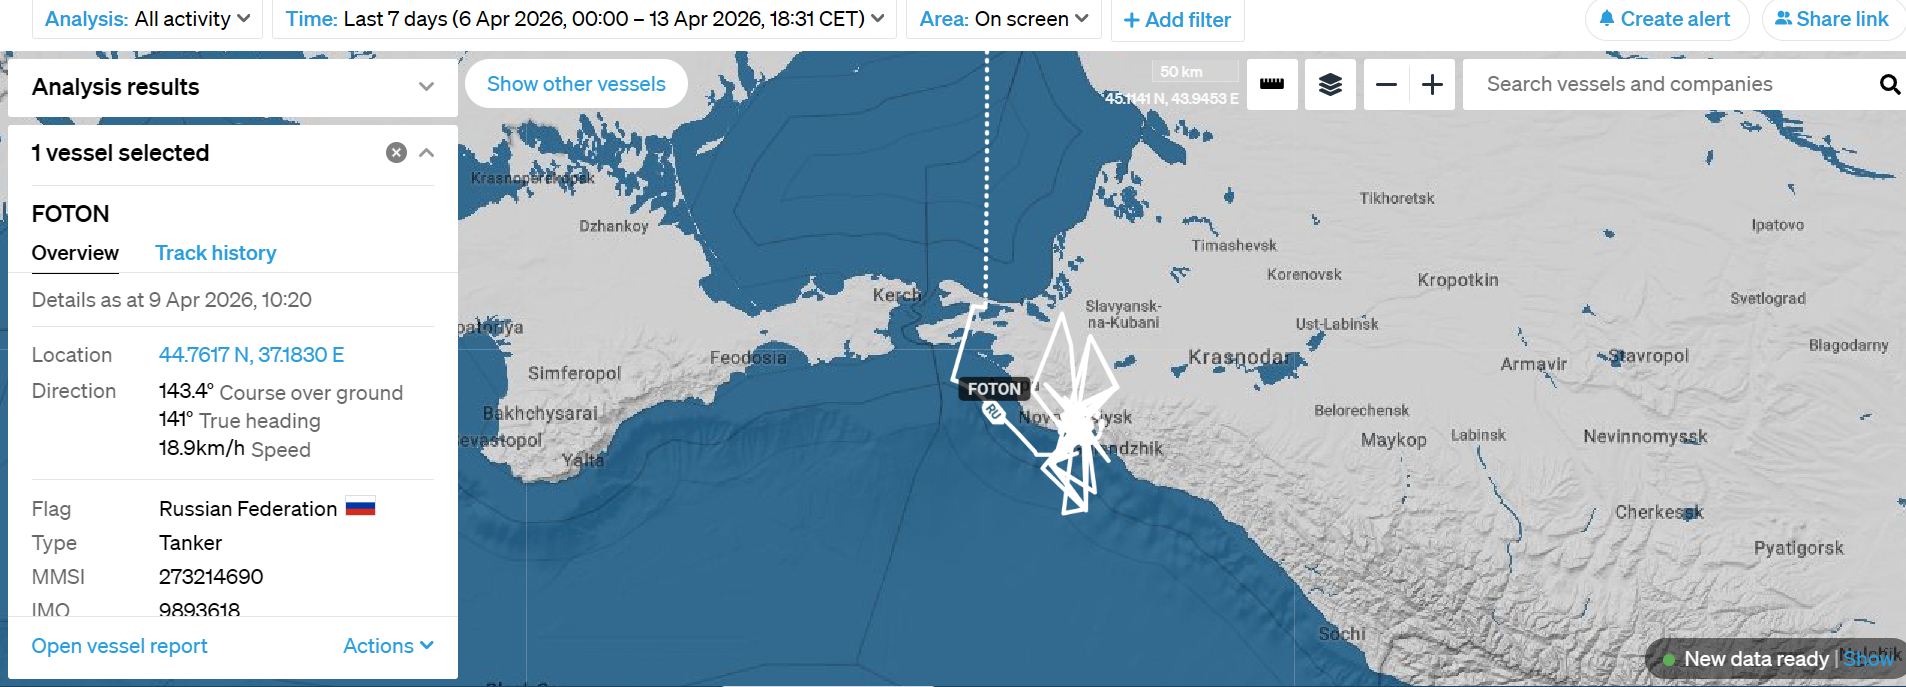Zoom in the map

click(x=1432, y=84)
